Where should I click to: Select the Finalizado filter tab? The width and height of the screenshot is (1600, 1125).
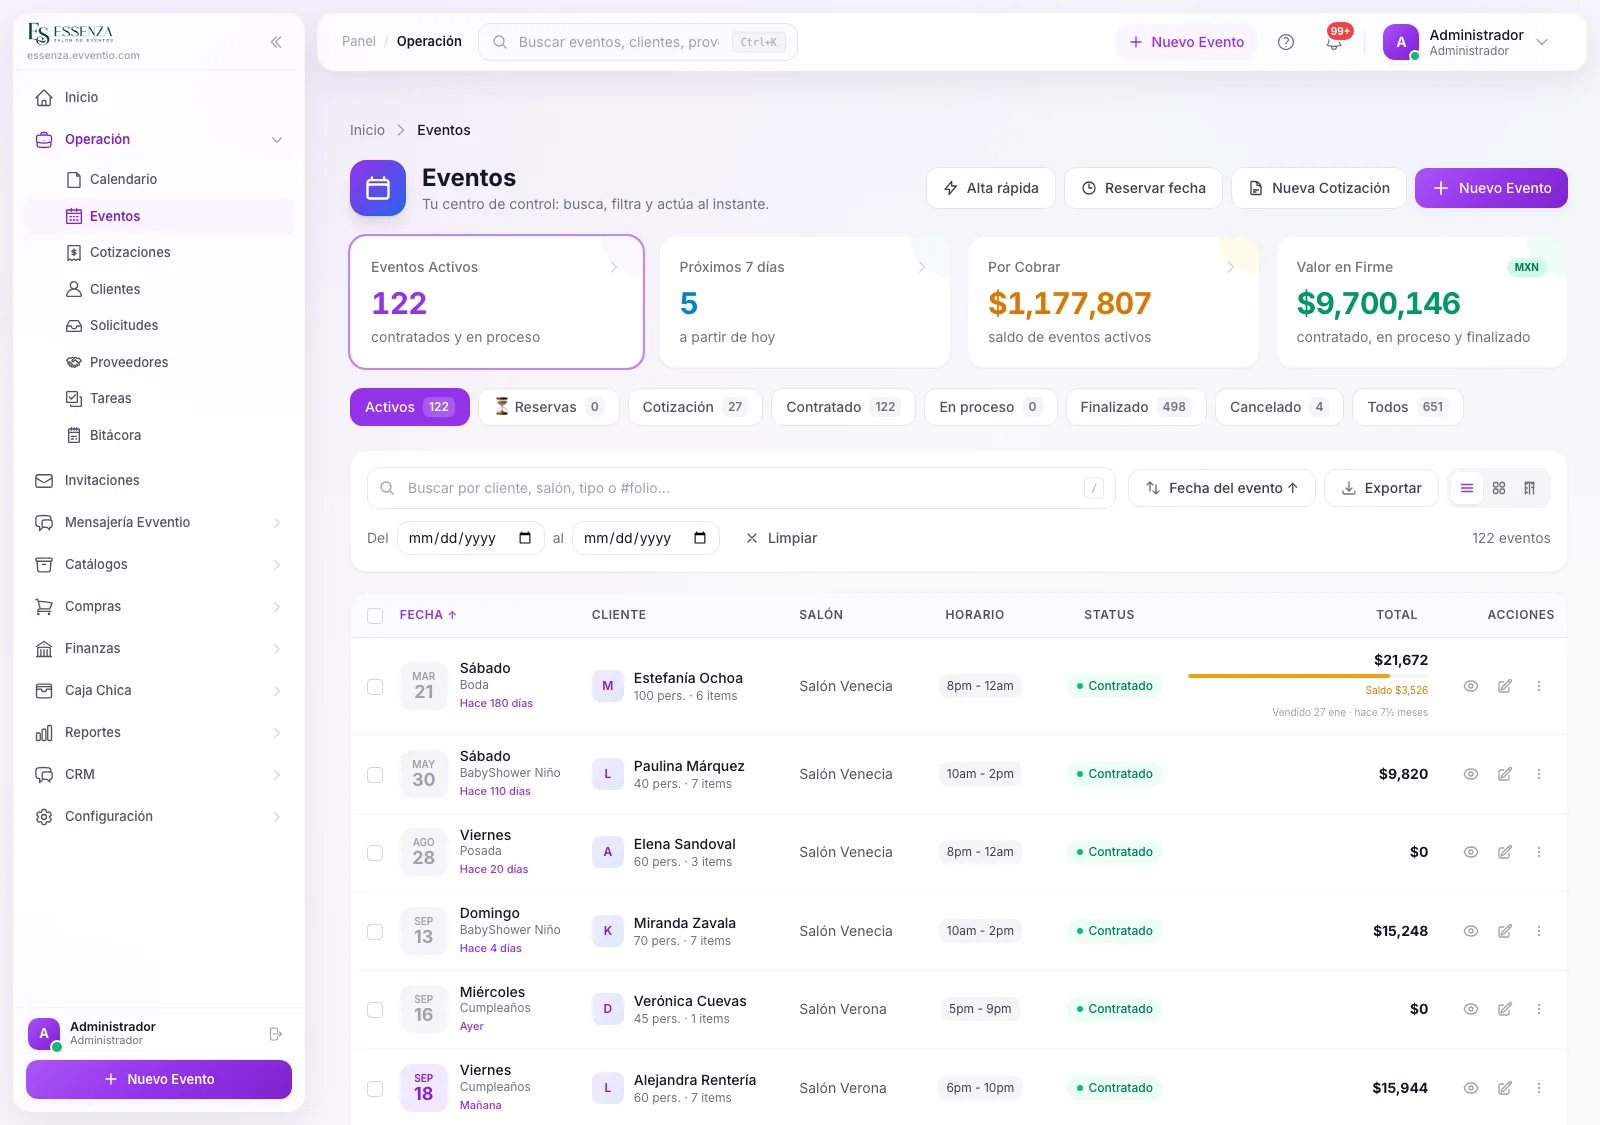point(1136,407)
